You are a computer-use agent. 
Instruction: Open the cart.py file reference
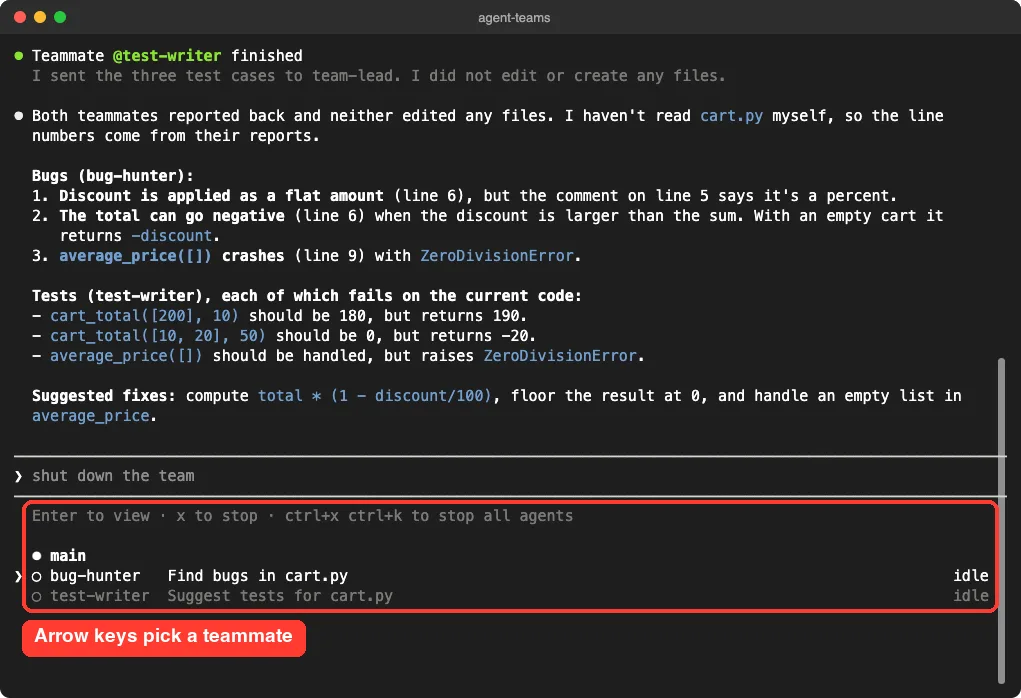point(731,116)
